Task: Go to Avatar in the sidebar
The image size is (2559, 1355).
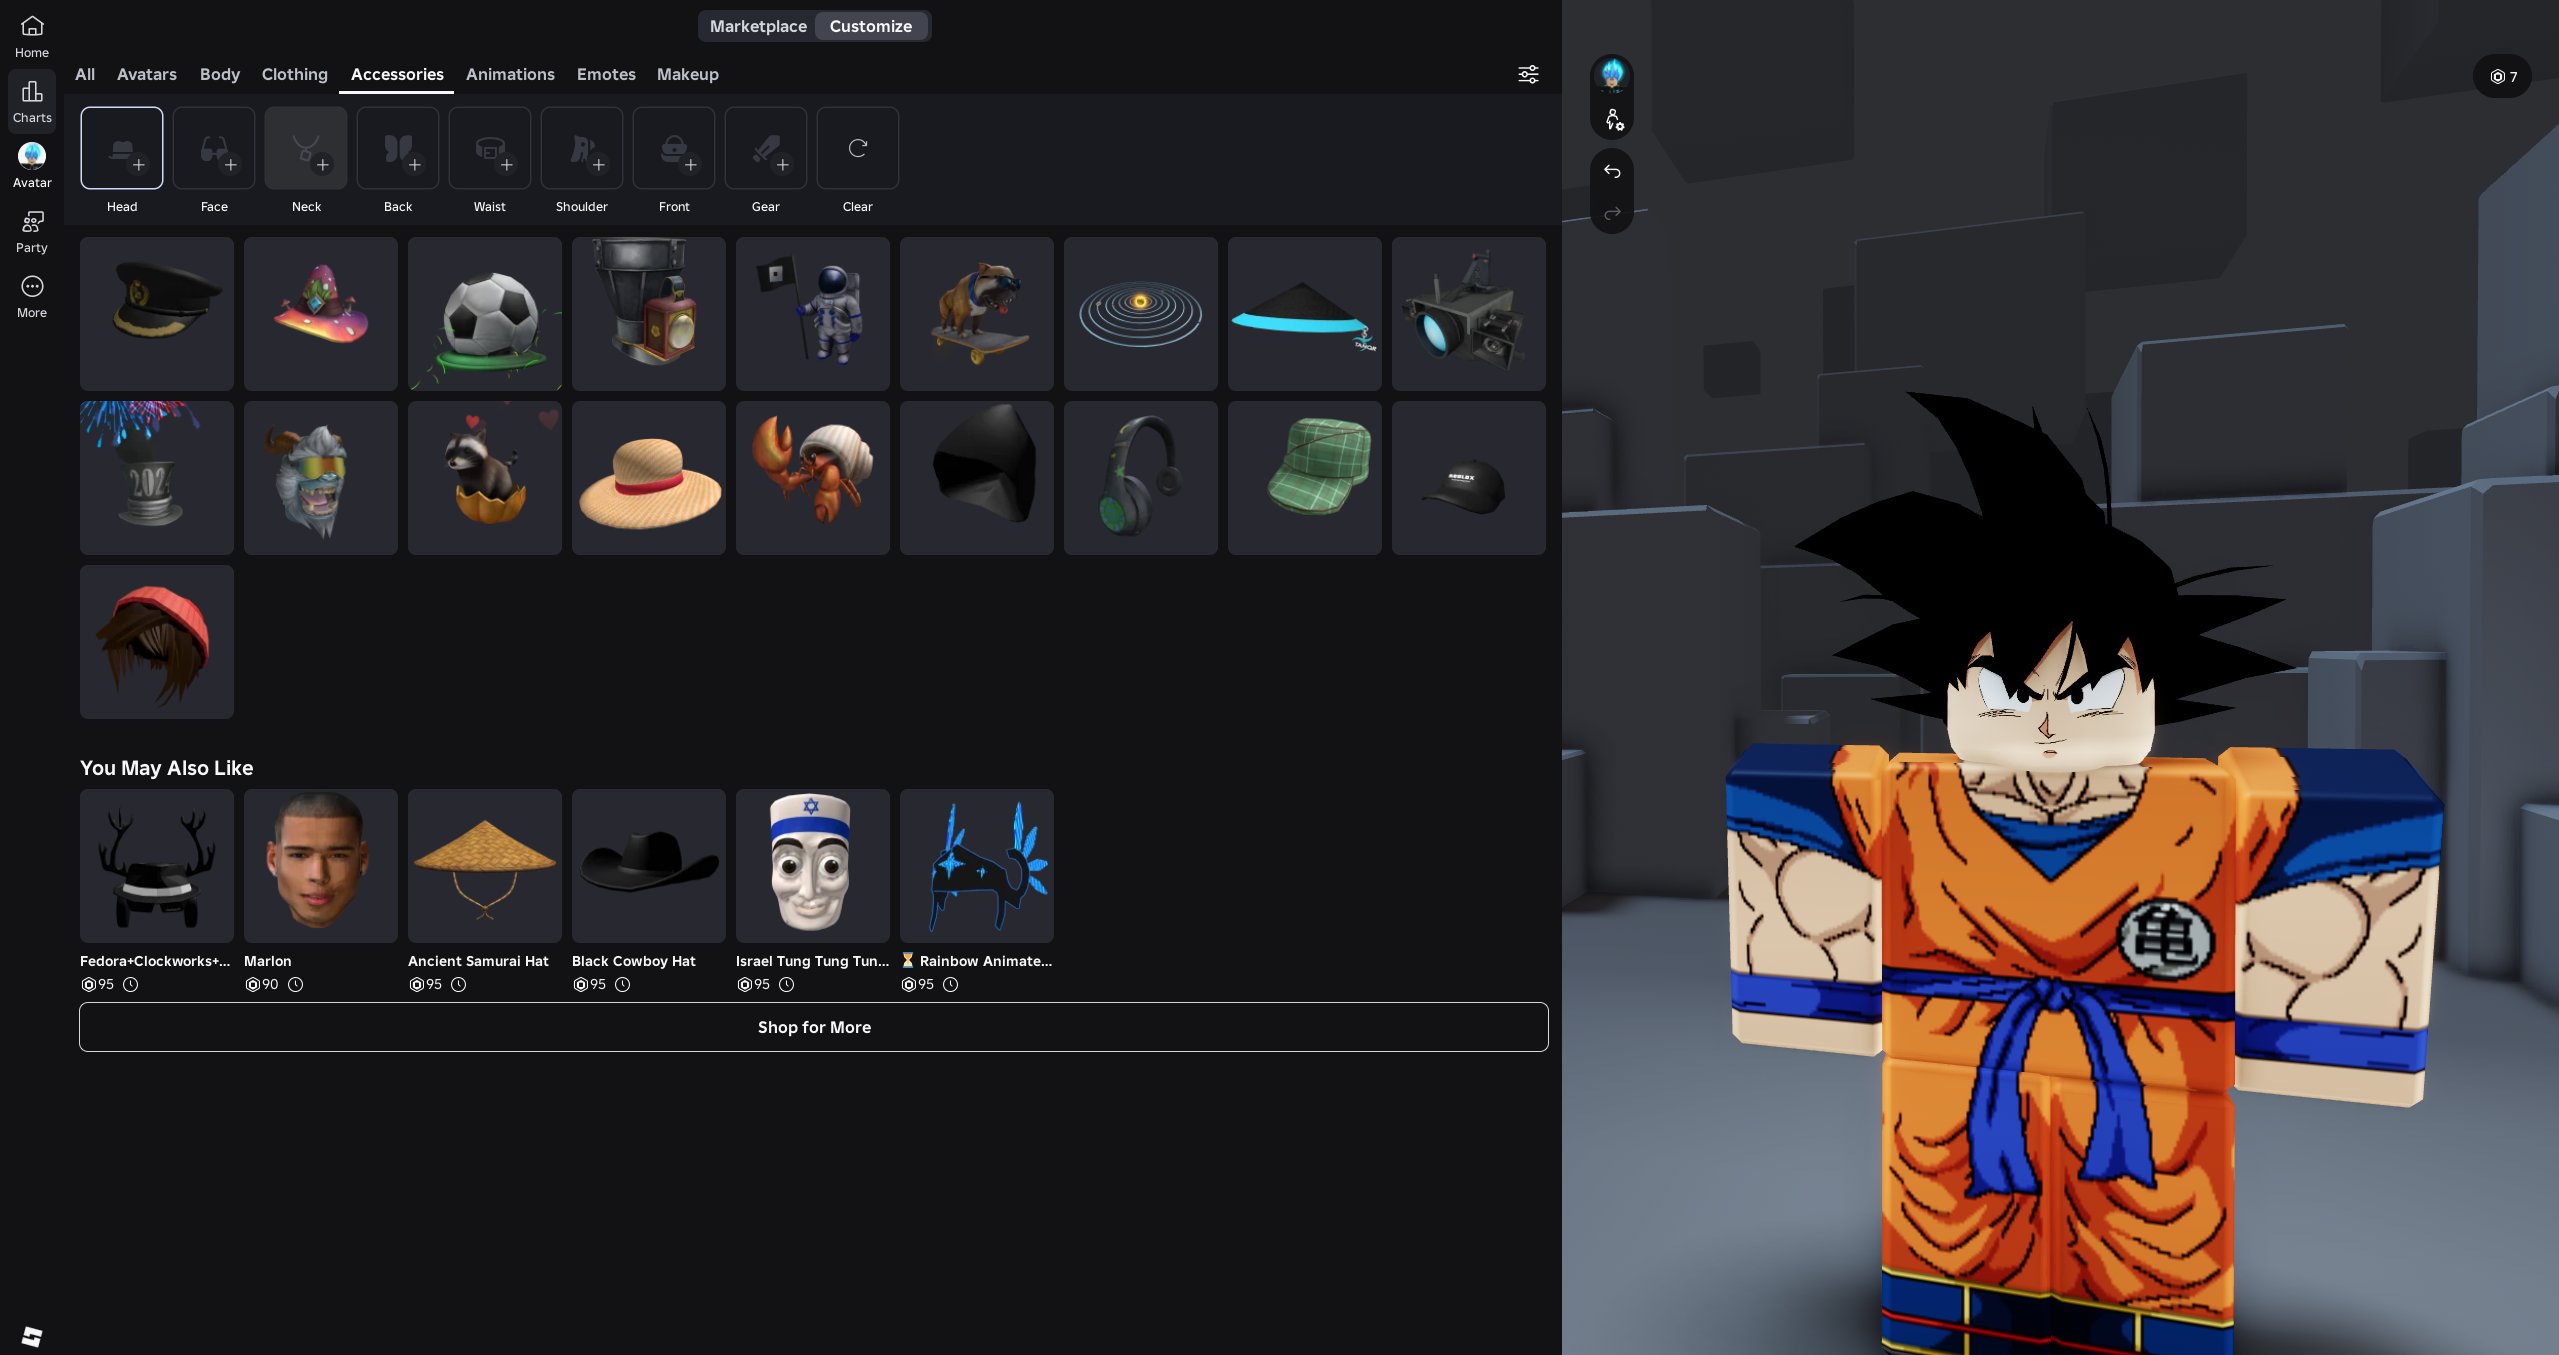Action: pos(32,166)
